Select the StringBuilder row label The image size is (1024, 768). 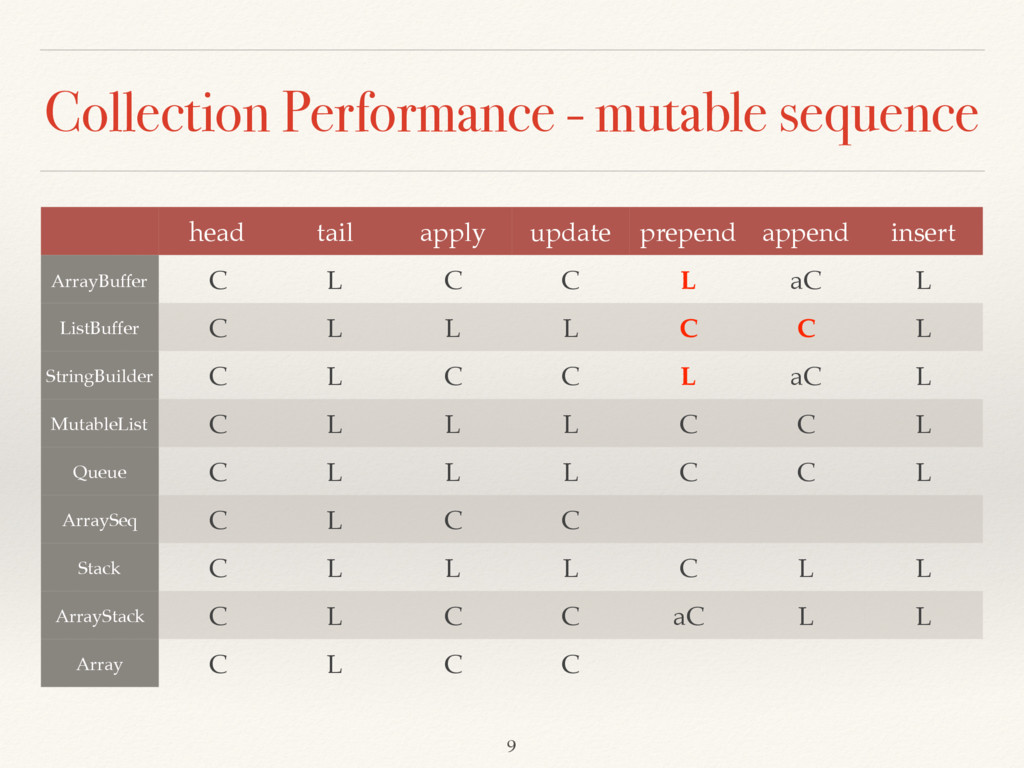[99, 376]
